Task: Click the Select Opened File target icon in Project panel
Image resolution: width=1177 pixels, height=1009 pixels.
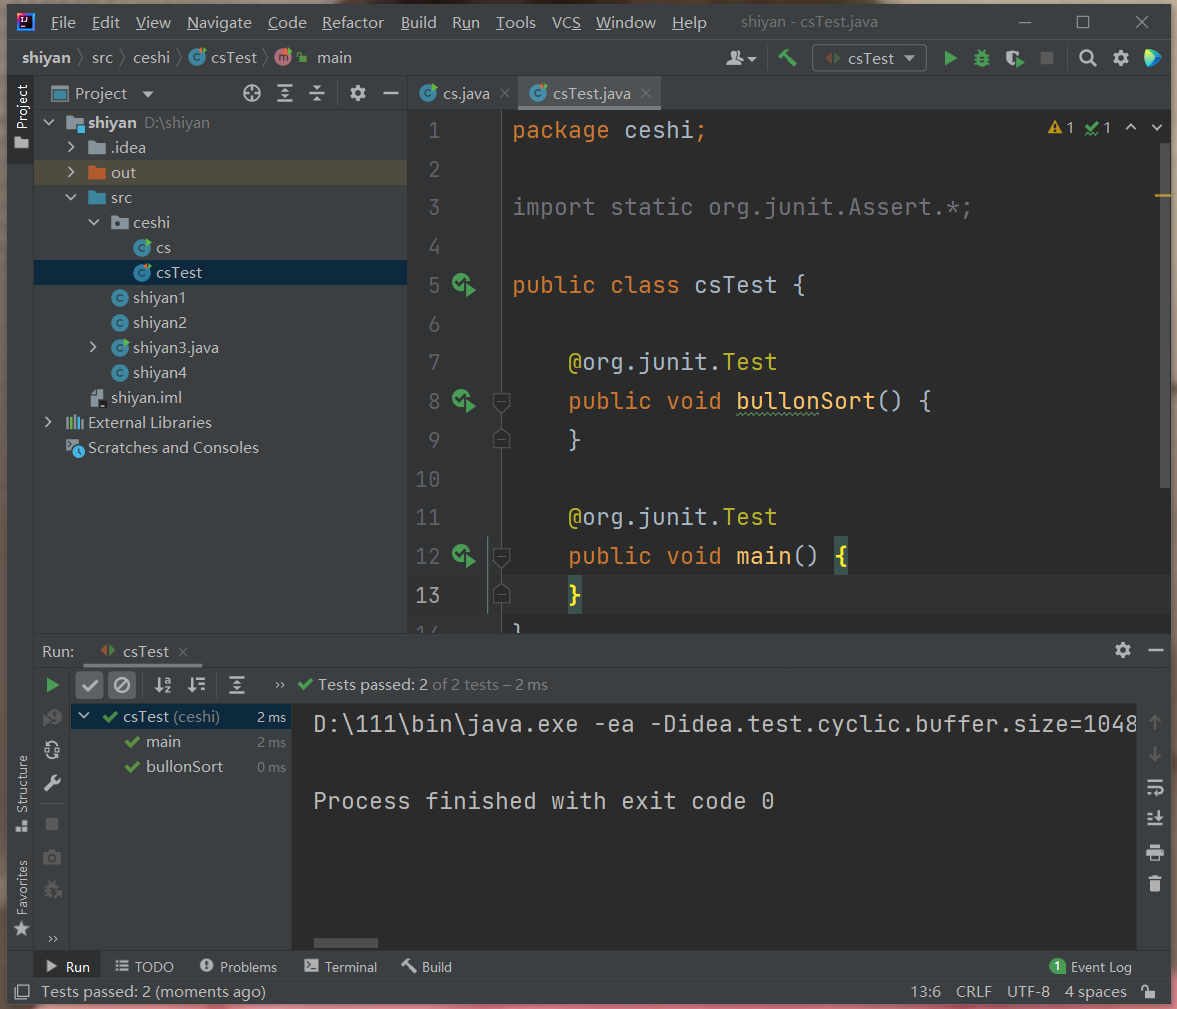Action: pyautogui.click(x=252, y=93)
